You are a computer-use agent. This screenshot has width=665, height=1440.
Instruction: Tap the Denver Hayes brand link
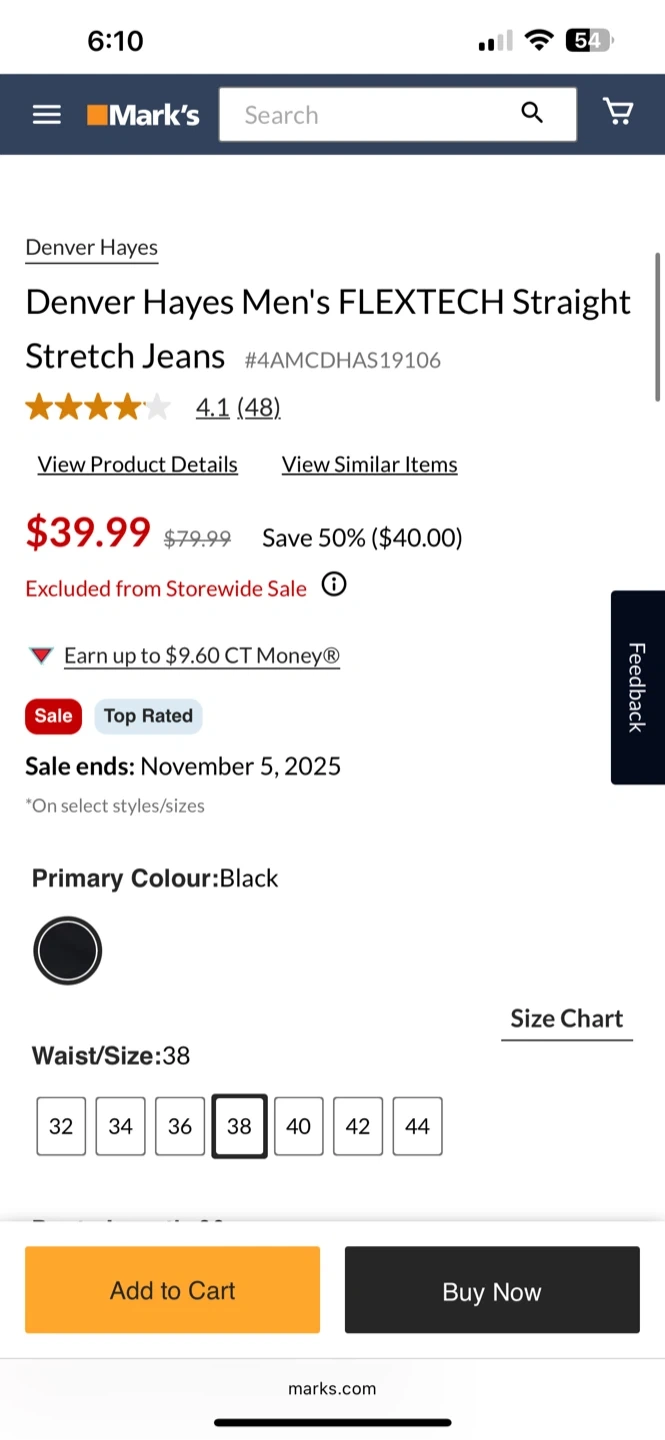(92, 248)
